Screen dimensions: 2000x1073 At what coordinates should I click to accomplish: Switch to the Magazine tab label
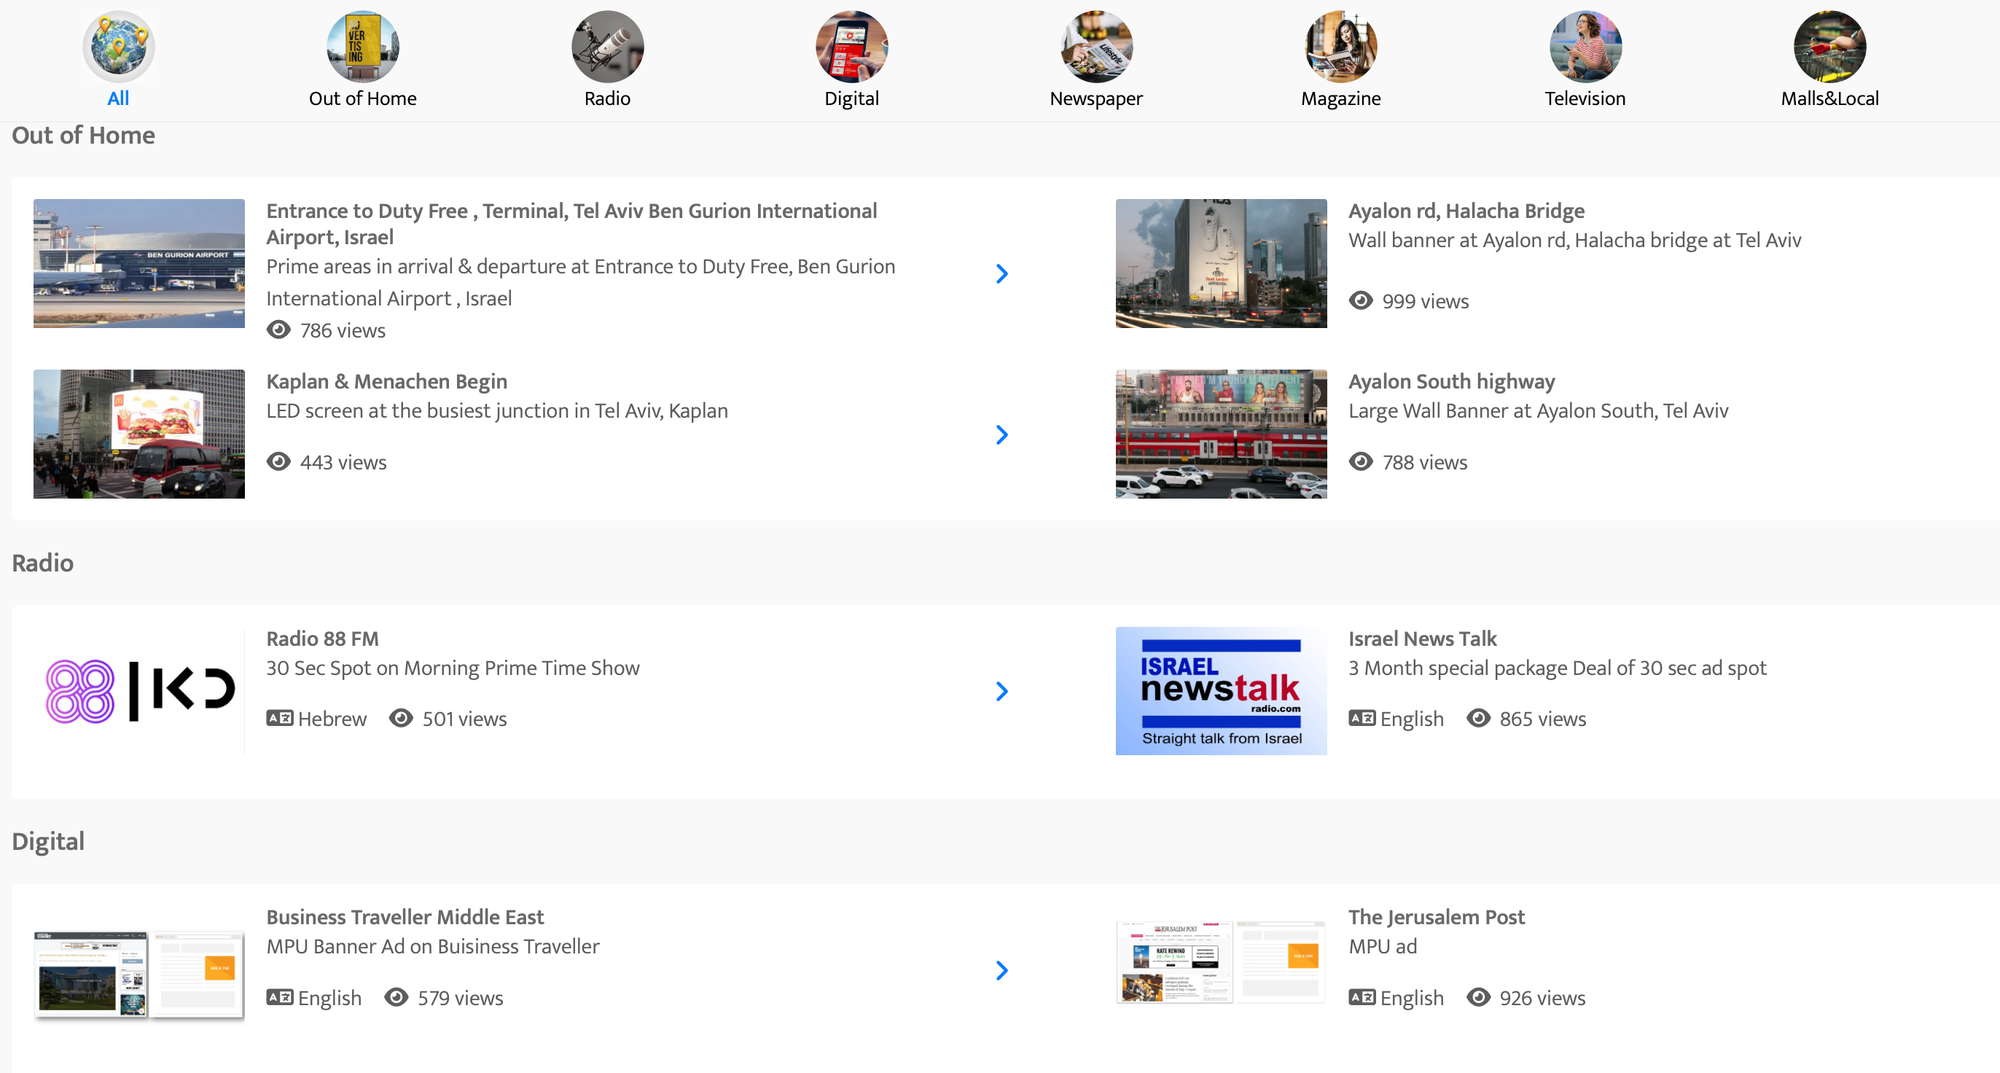(x=1341, y=99)
